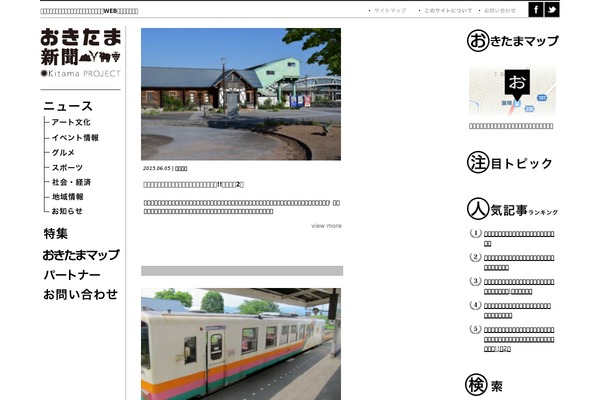The image size is (600, 400).
Task: Select the イベント情報 news category
Action: coord(75,137)
